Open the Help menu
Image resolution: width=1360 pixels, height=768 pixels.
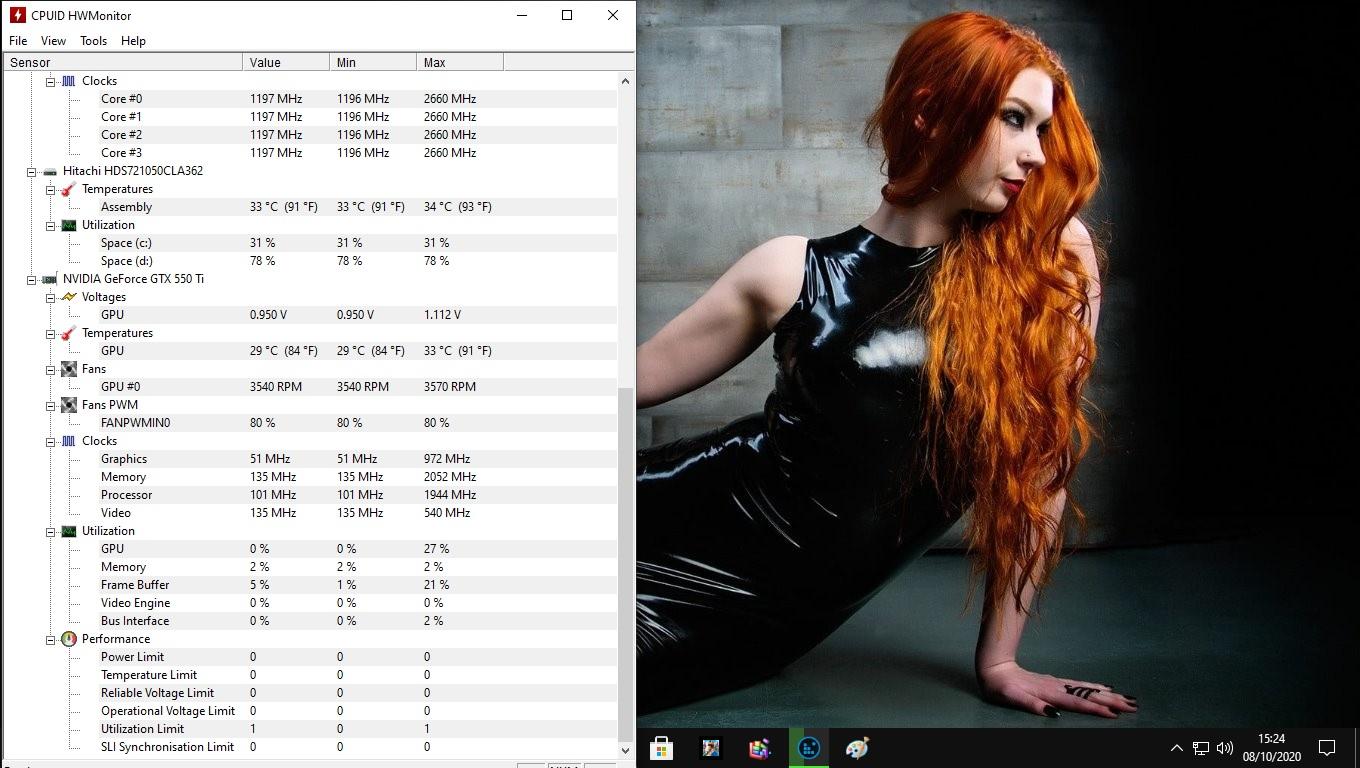[133, 41]
